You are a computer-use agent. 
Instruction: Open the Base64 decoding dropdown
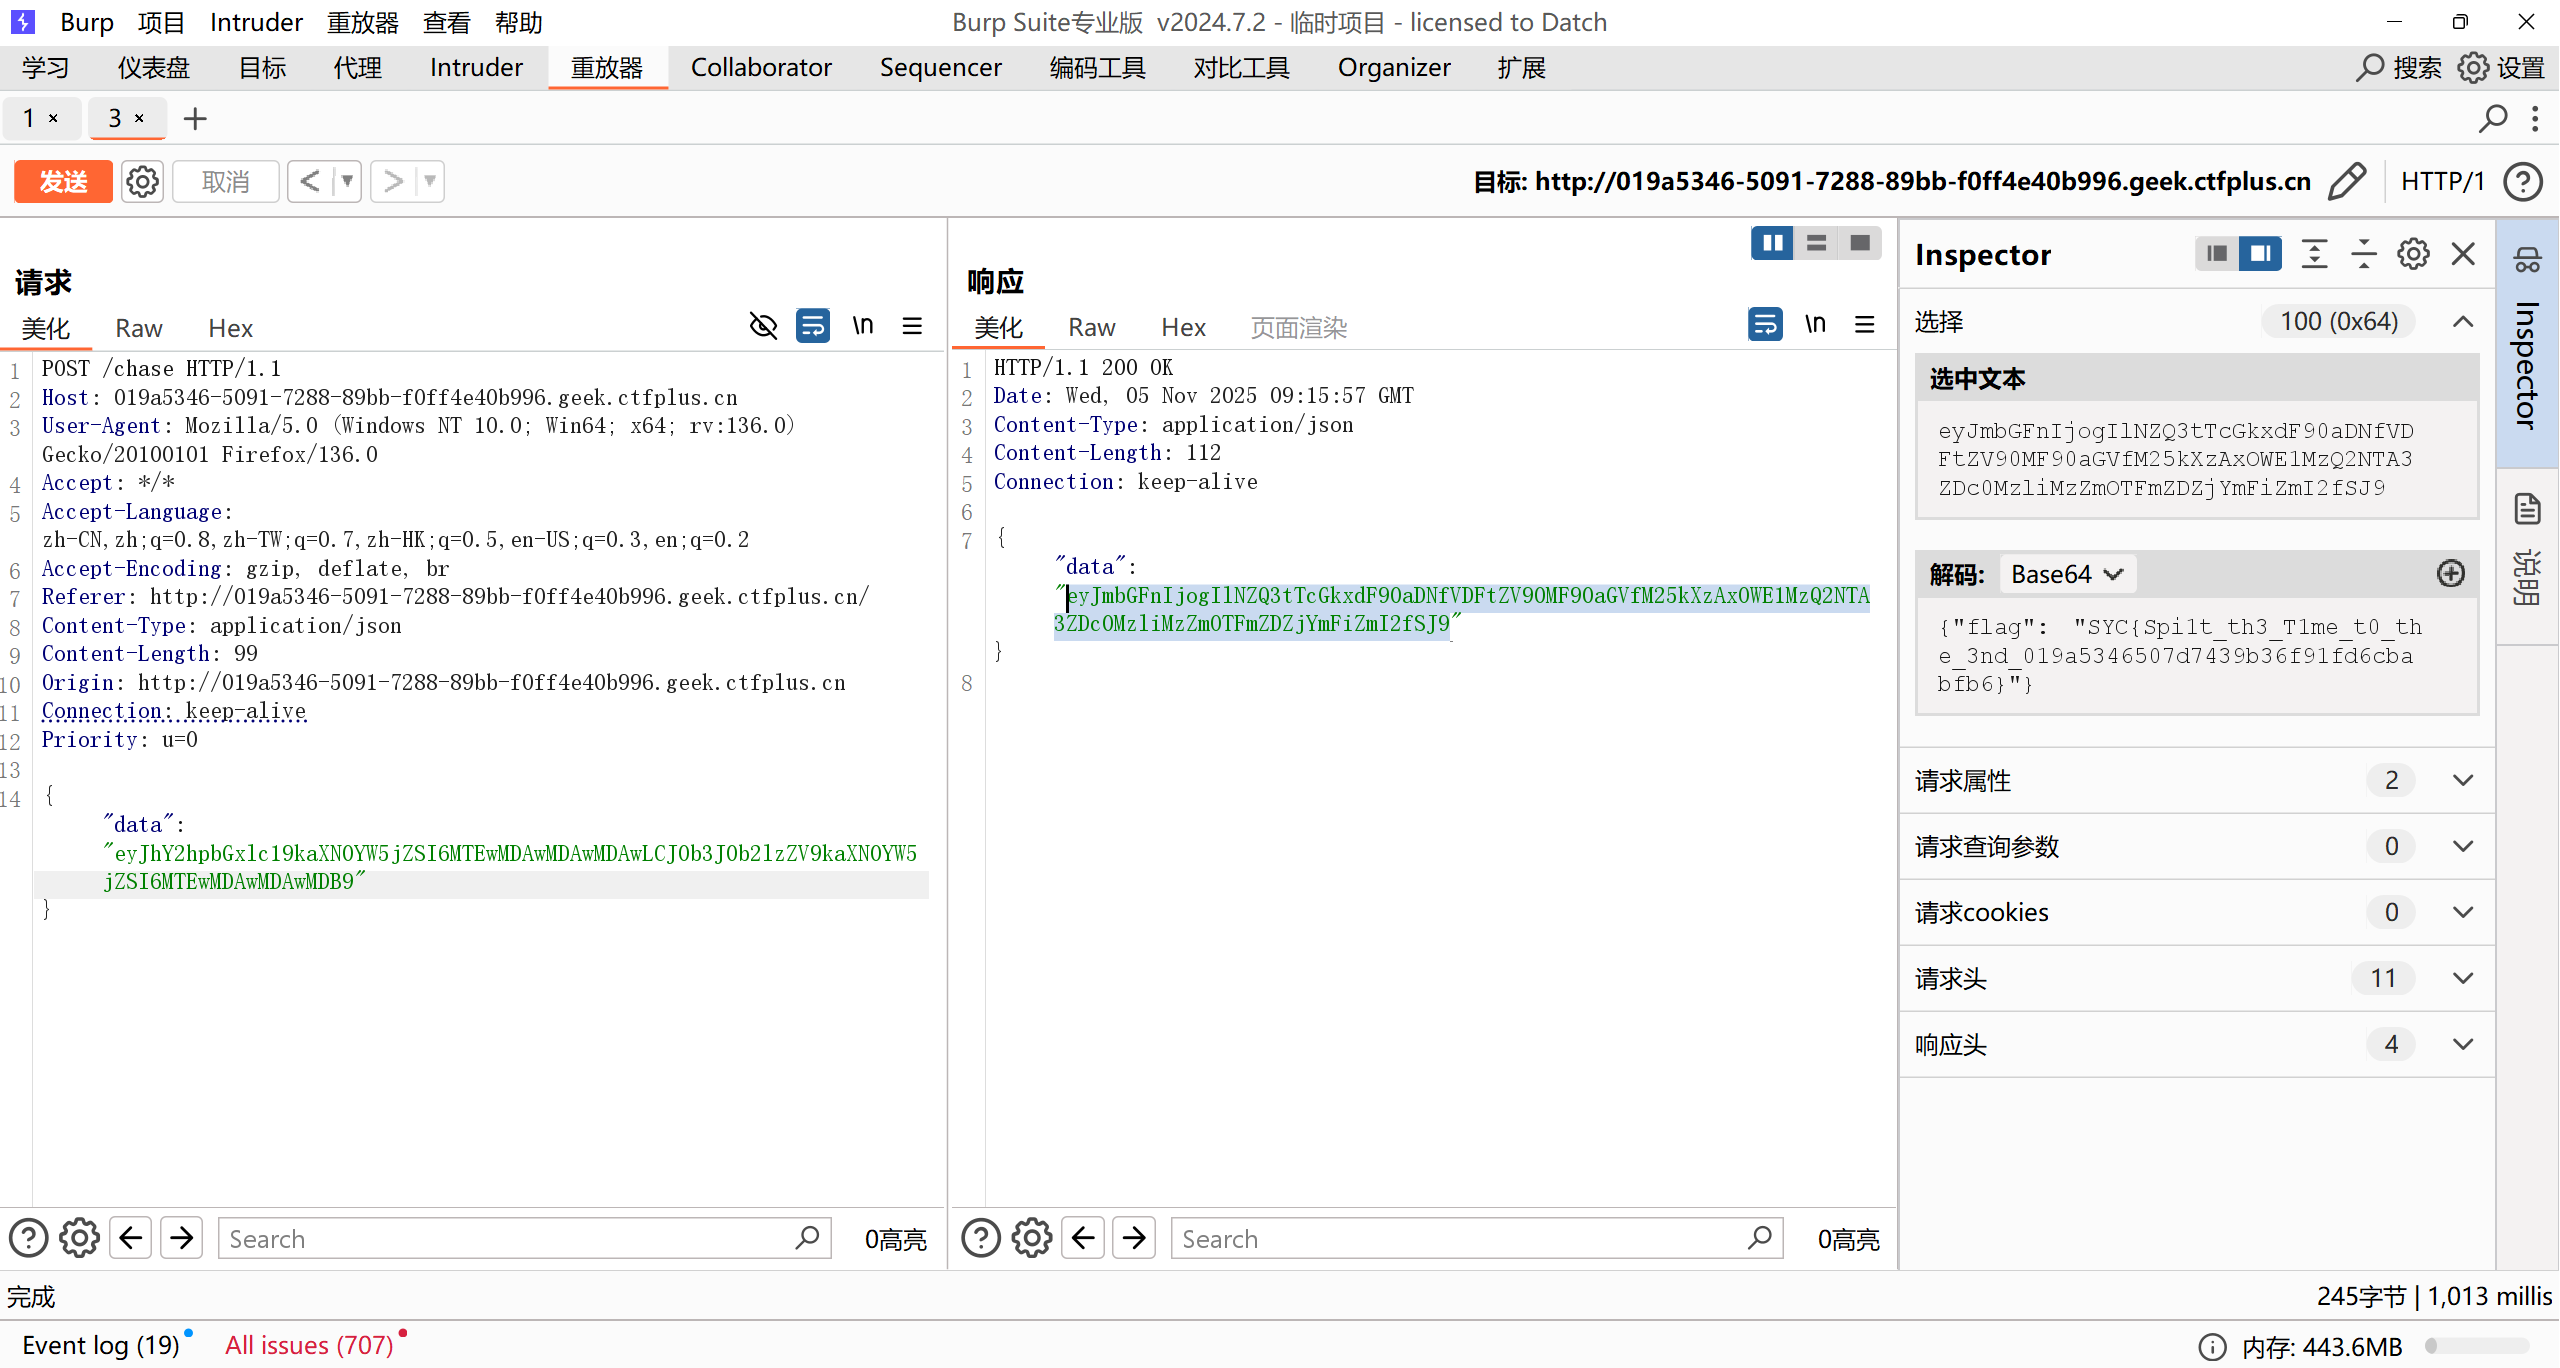(x=2067, y=574)
